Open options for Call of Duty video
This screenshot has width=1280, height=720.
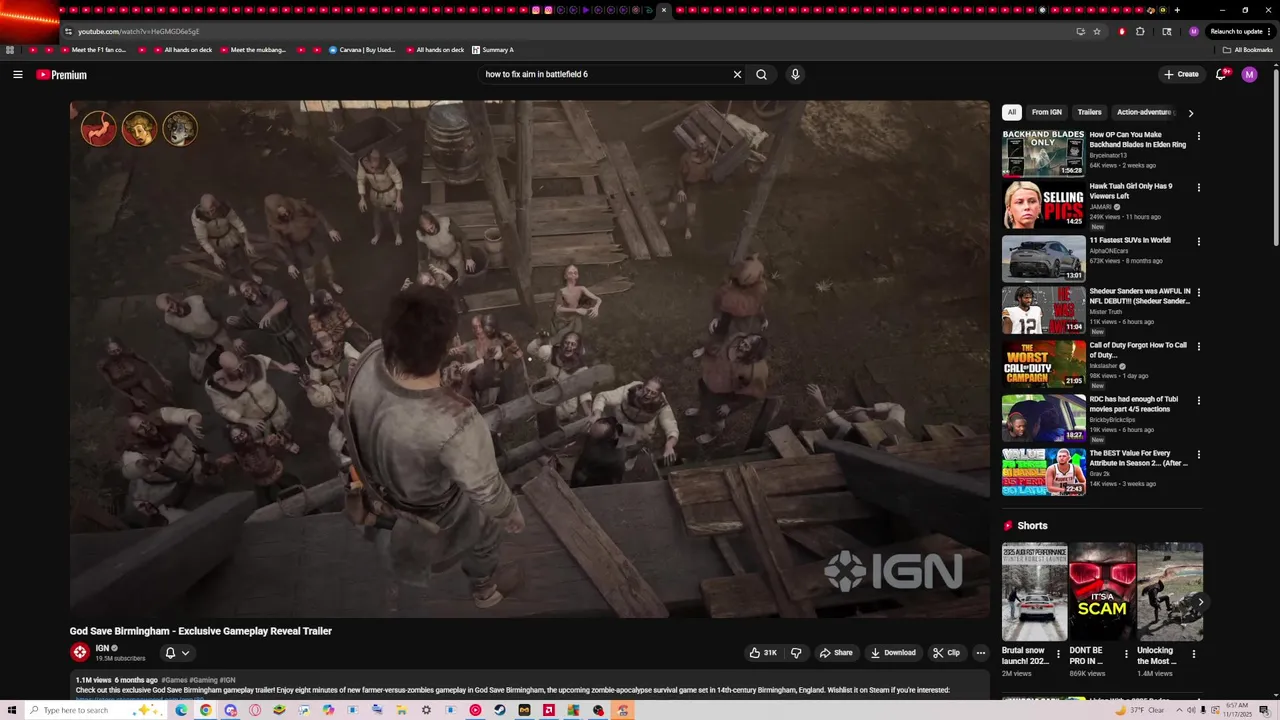point(1199,346)
